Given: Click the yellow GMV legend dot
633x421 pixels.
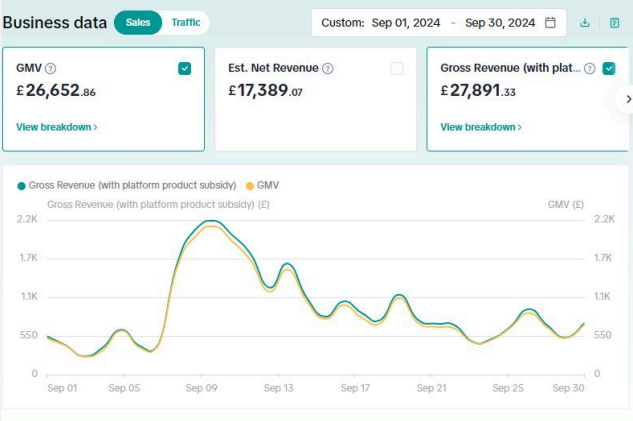Looking at the screenshot, I should coord(249,185).
